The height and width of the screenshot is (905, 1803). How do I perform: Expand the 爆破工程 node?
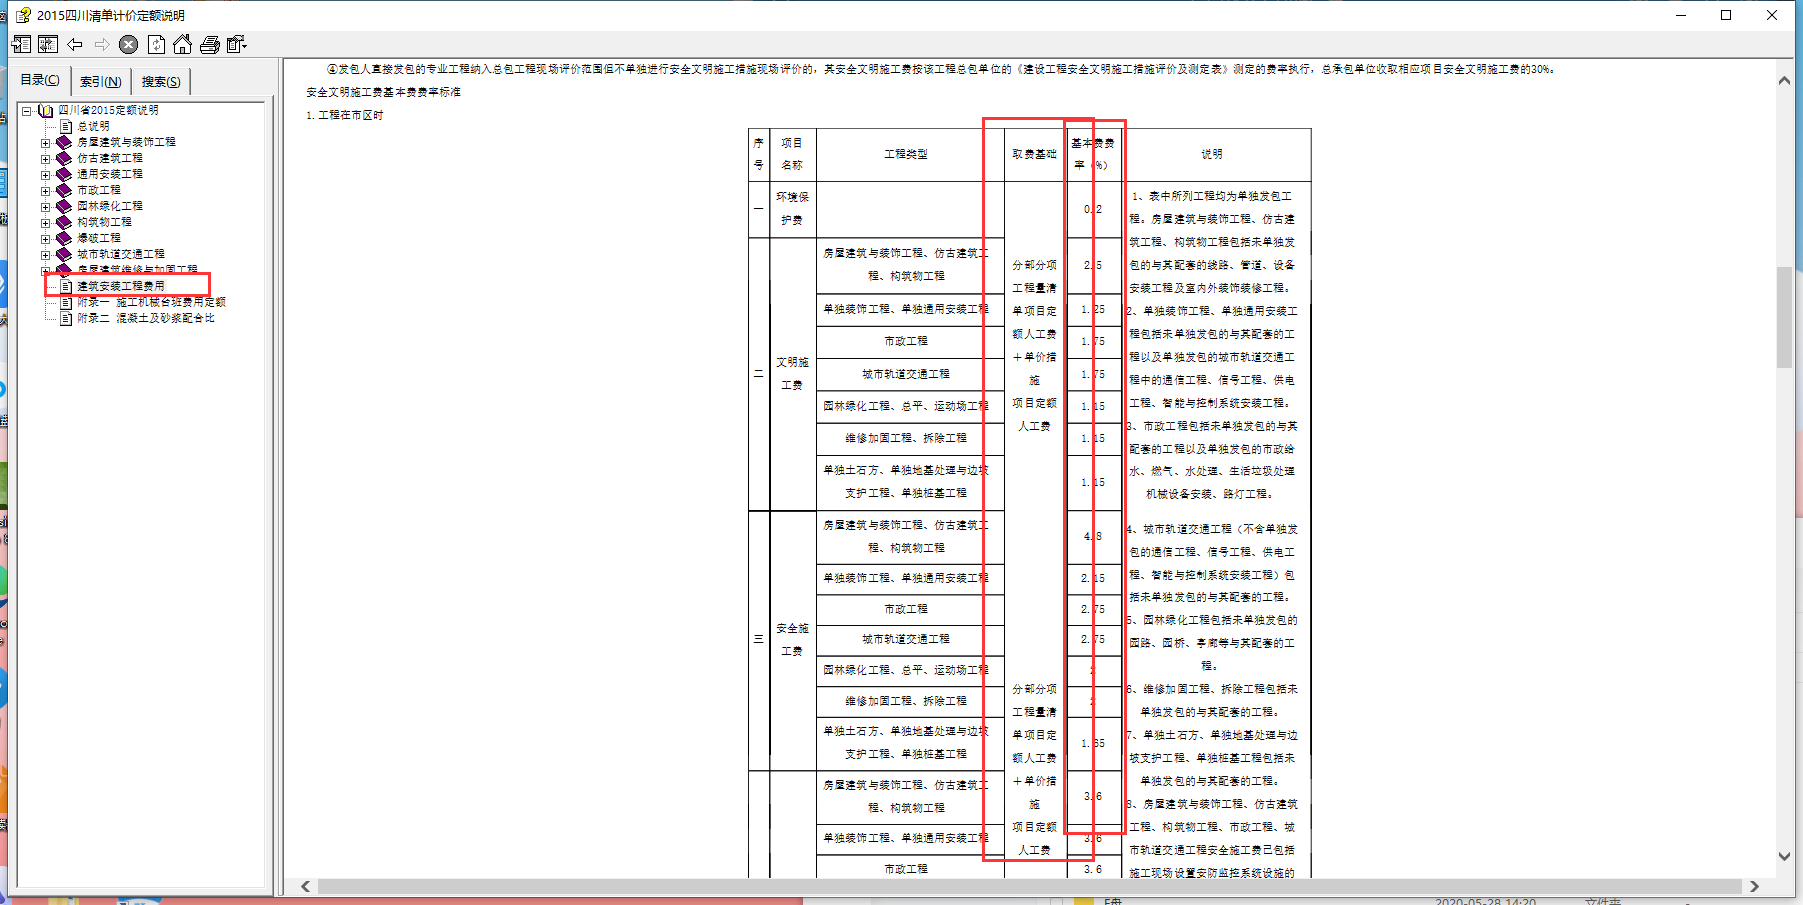click(x=45, y=239)
